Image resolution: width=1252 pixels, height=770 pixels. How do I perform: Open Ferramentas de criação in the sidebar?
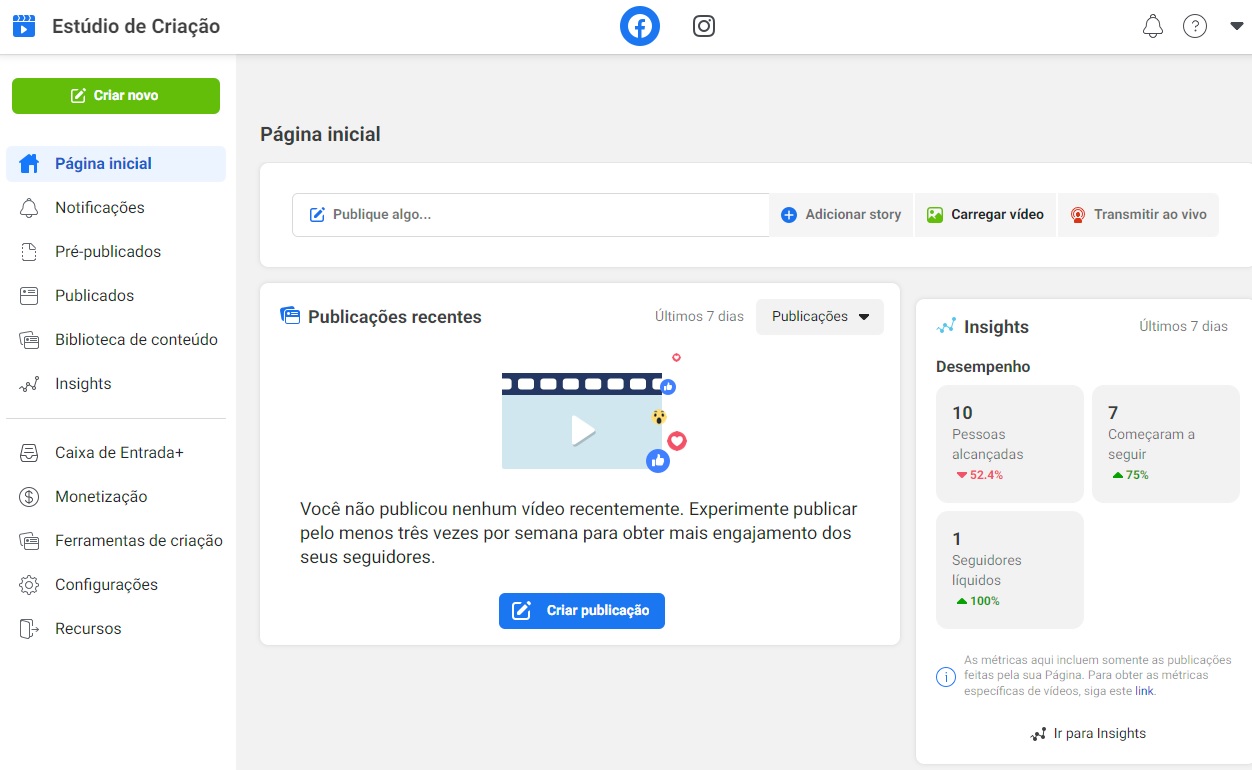[x=116, y=541]
